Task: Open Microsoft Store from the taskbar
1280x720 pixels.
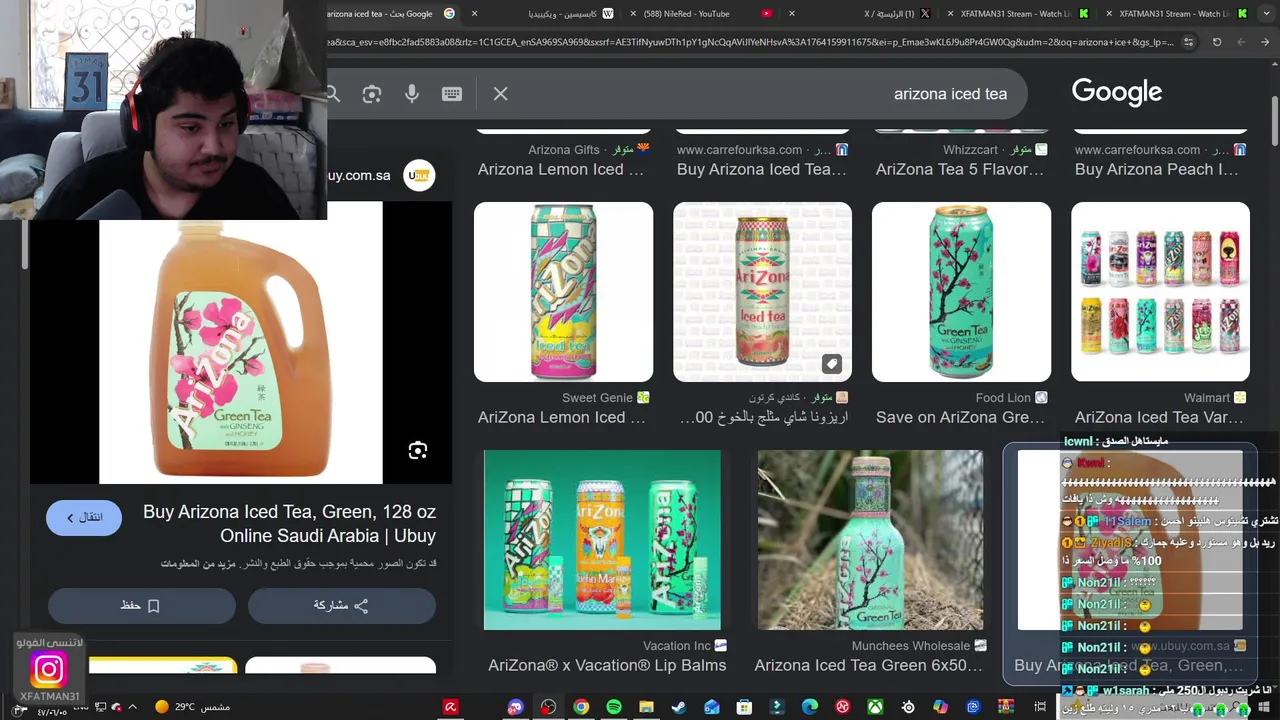Action: (744, 707)
